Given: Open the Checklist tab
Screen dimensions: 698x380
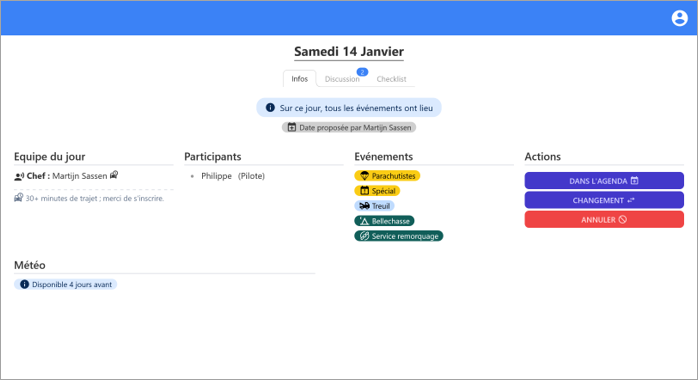Looking at the screenshot, I should pyautogui.click(x=391, y=79).
